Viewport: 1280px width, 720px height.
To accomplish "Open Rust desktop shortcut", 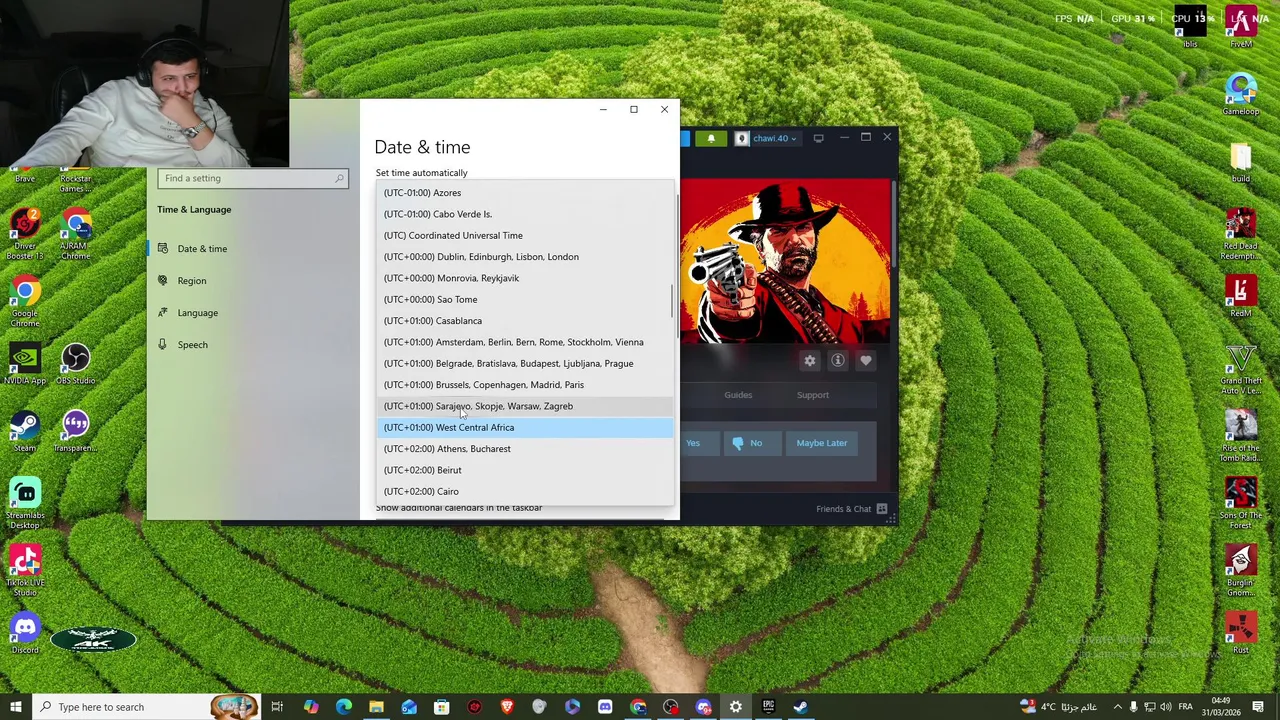I will coord(1241,634).
